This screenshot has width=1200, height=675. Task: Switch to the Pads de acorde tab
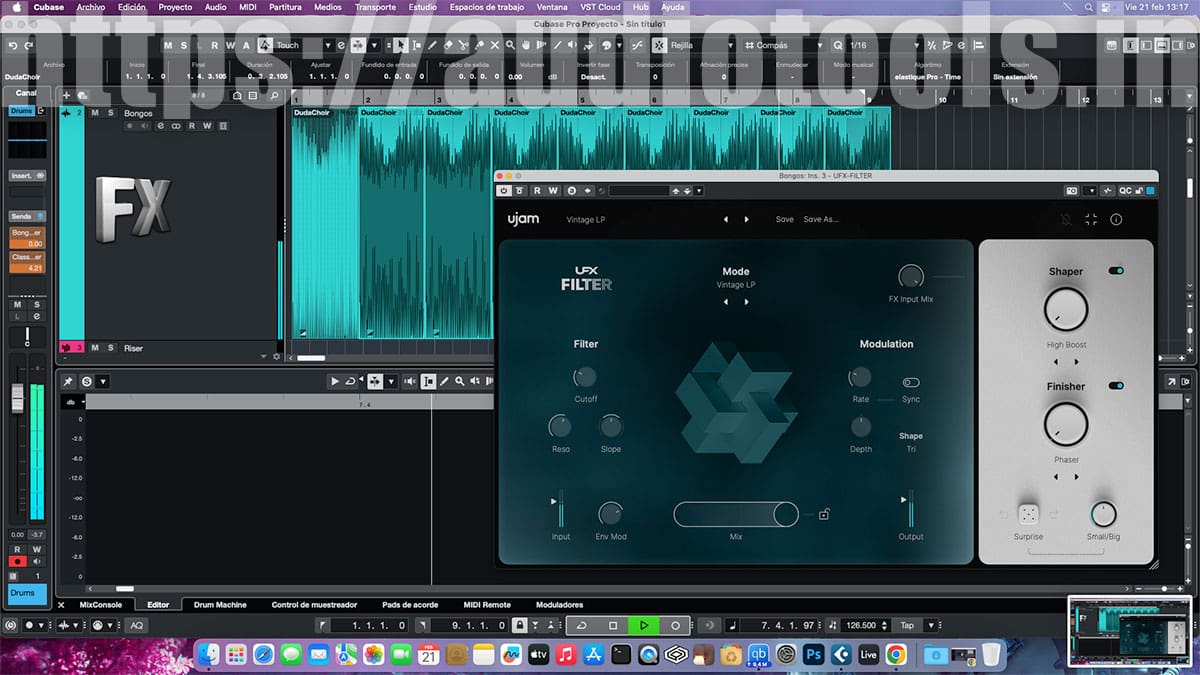408,605
